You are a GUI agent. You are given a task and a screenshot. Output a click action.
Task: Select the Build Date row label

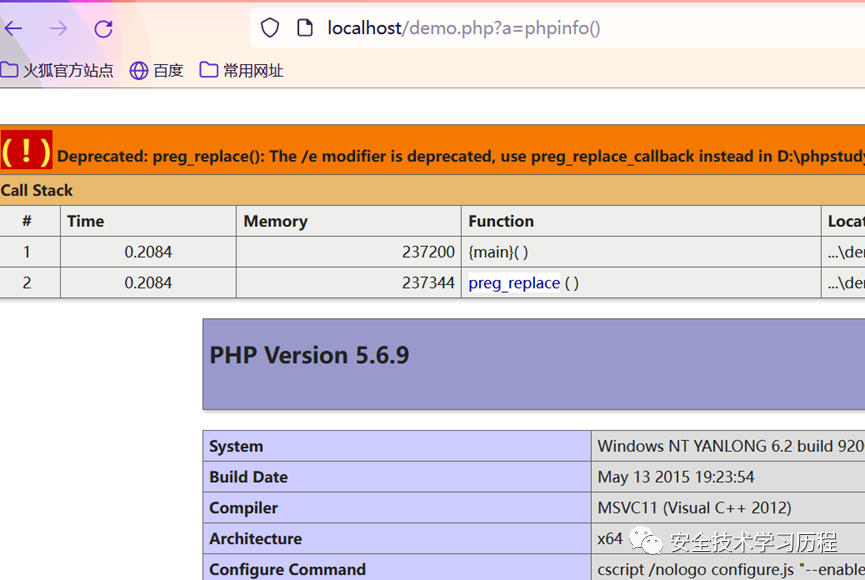coord(248,477)
